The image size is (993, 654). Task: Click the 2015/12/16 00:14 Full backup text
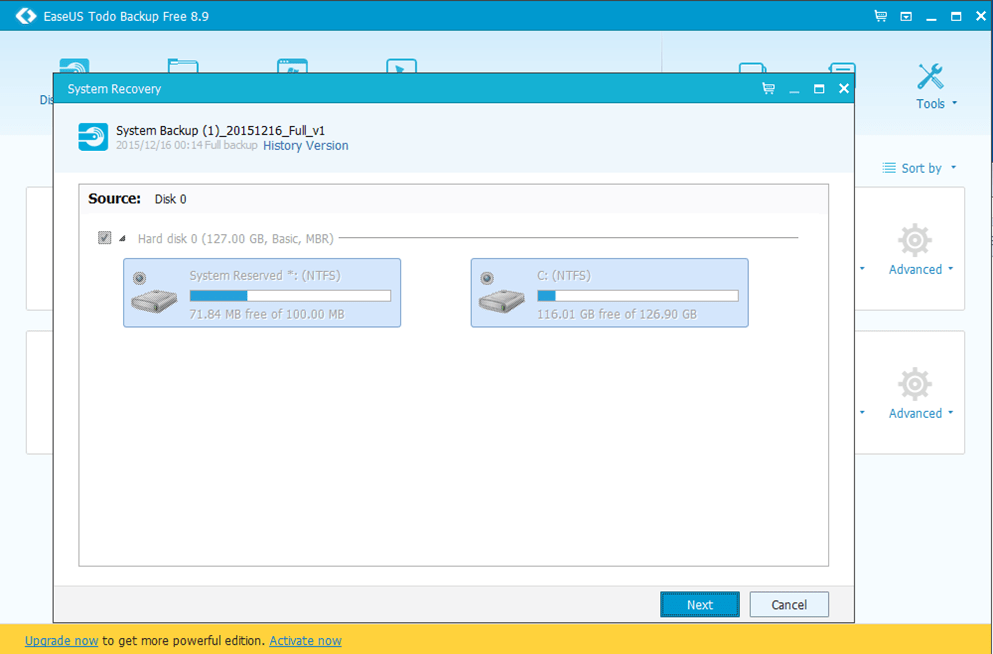(187, 146)
